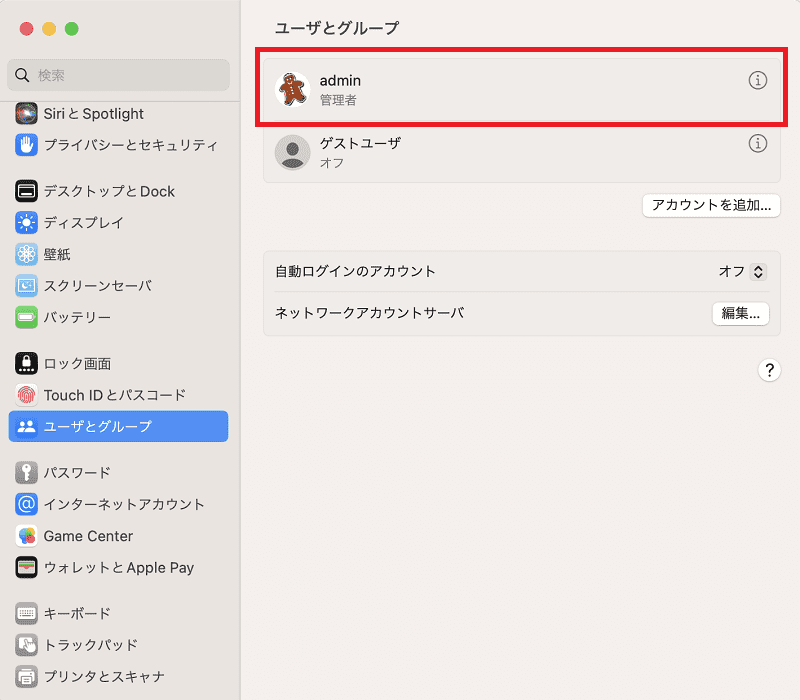Select プリンタとスキャナ label in sidebar
This screenshot has height=700, width=800.
click(105, 677)
